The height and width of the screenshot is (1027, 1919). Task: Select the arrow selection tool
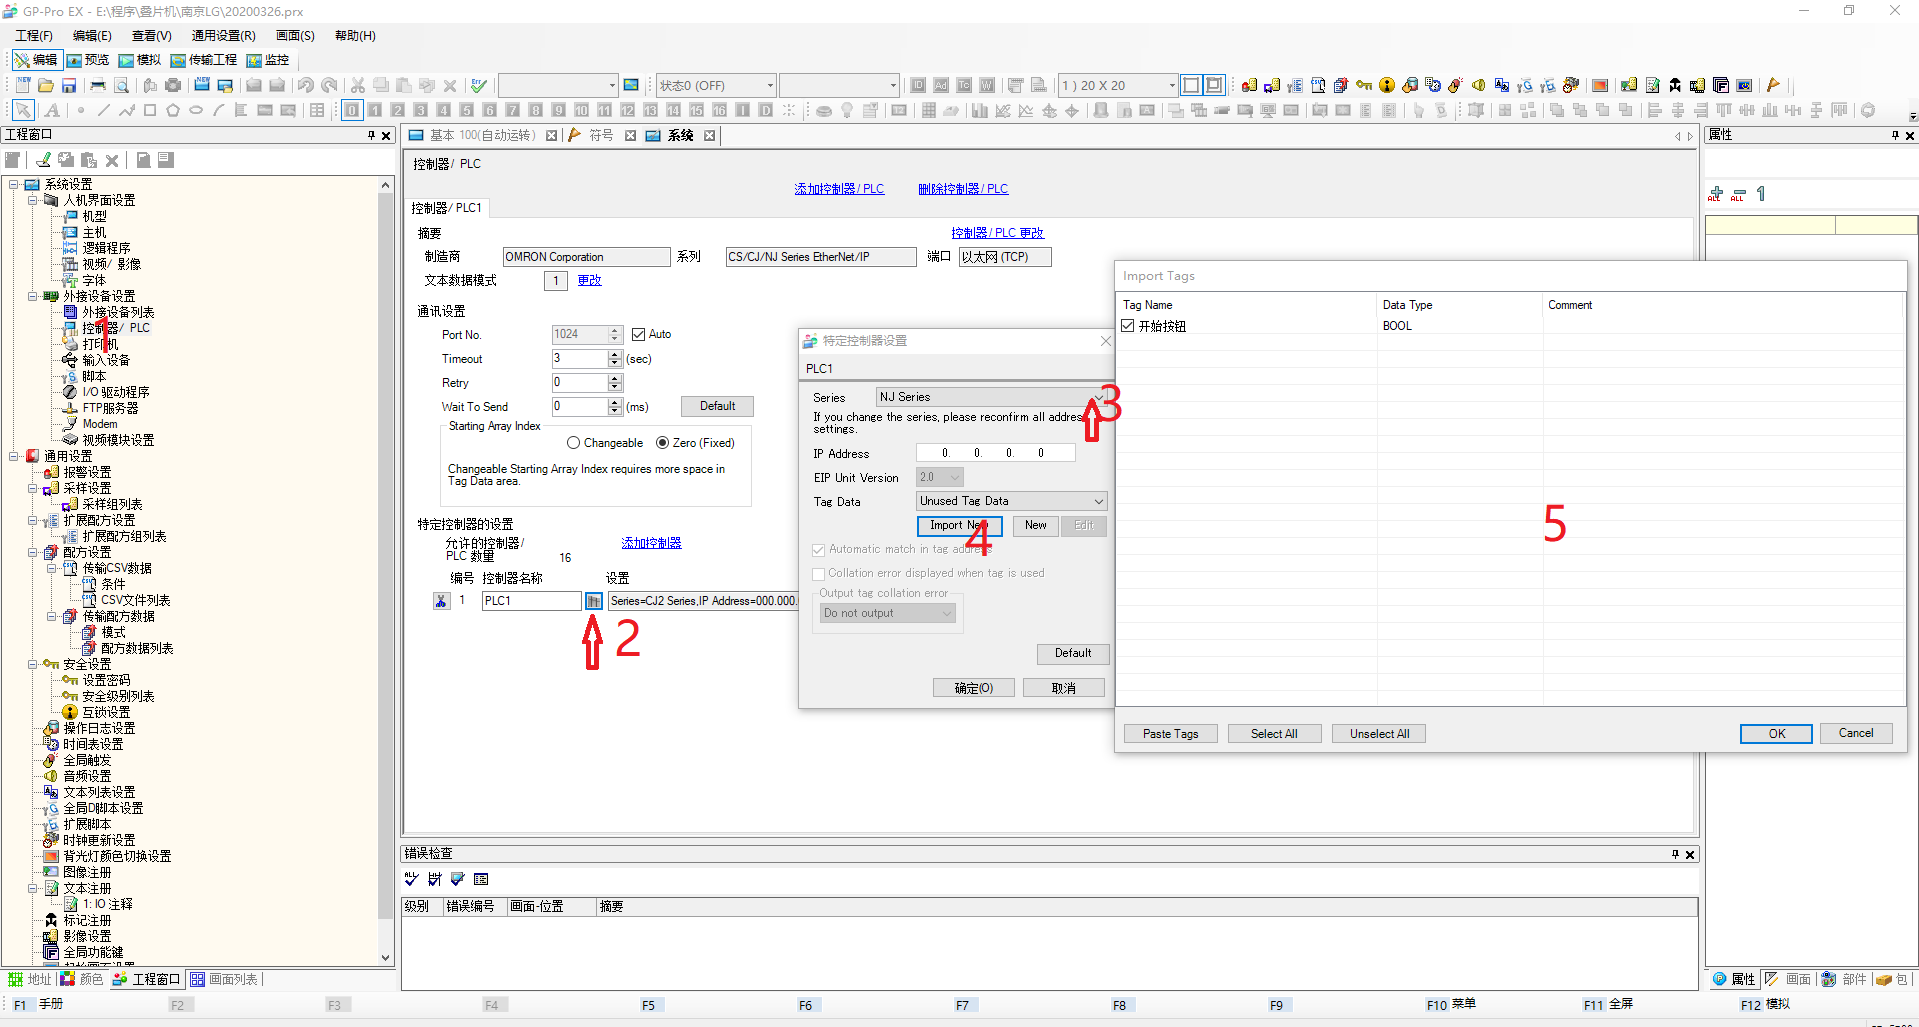23,110
